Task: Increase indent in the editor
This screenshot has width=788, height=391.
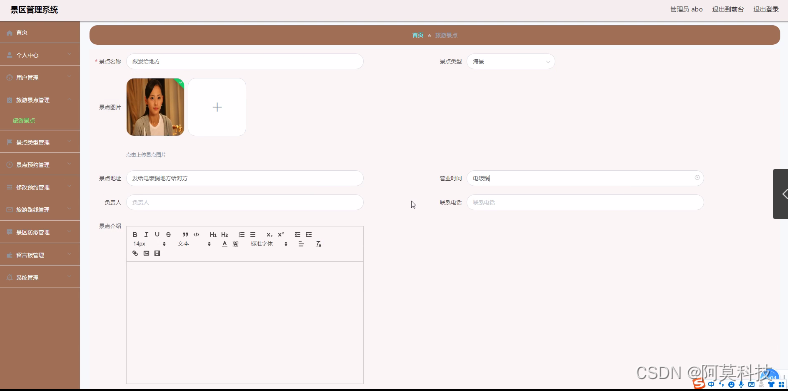Action: click(x=309, y=235)
